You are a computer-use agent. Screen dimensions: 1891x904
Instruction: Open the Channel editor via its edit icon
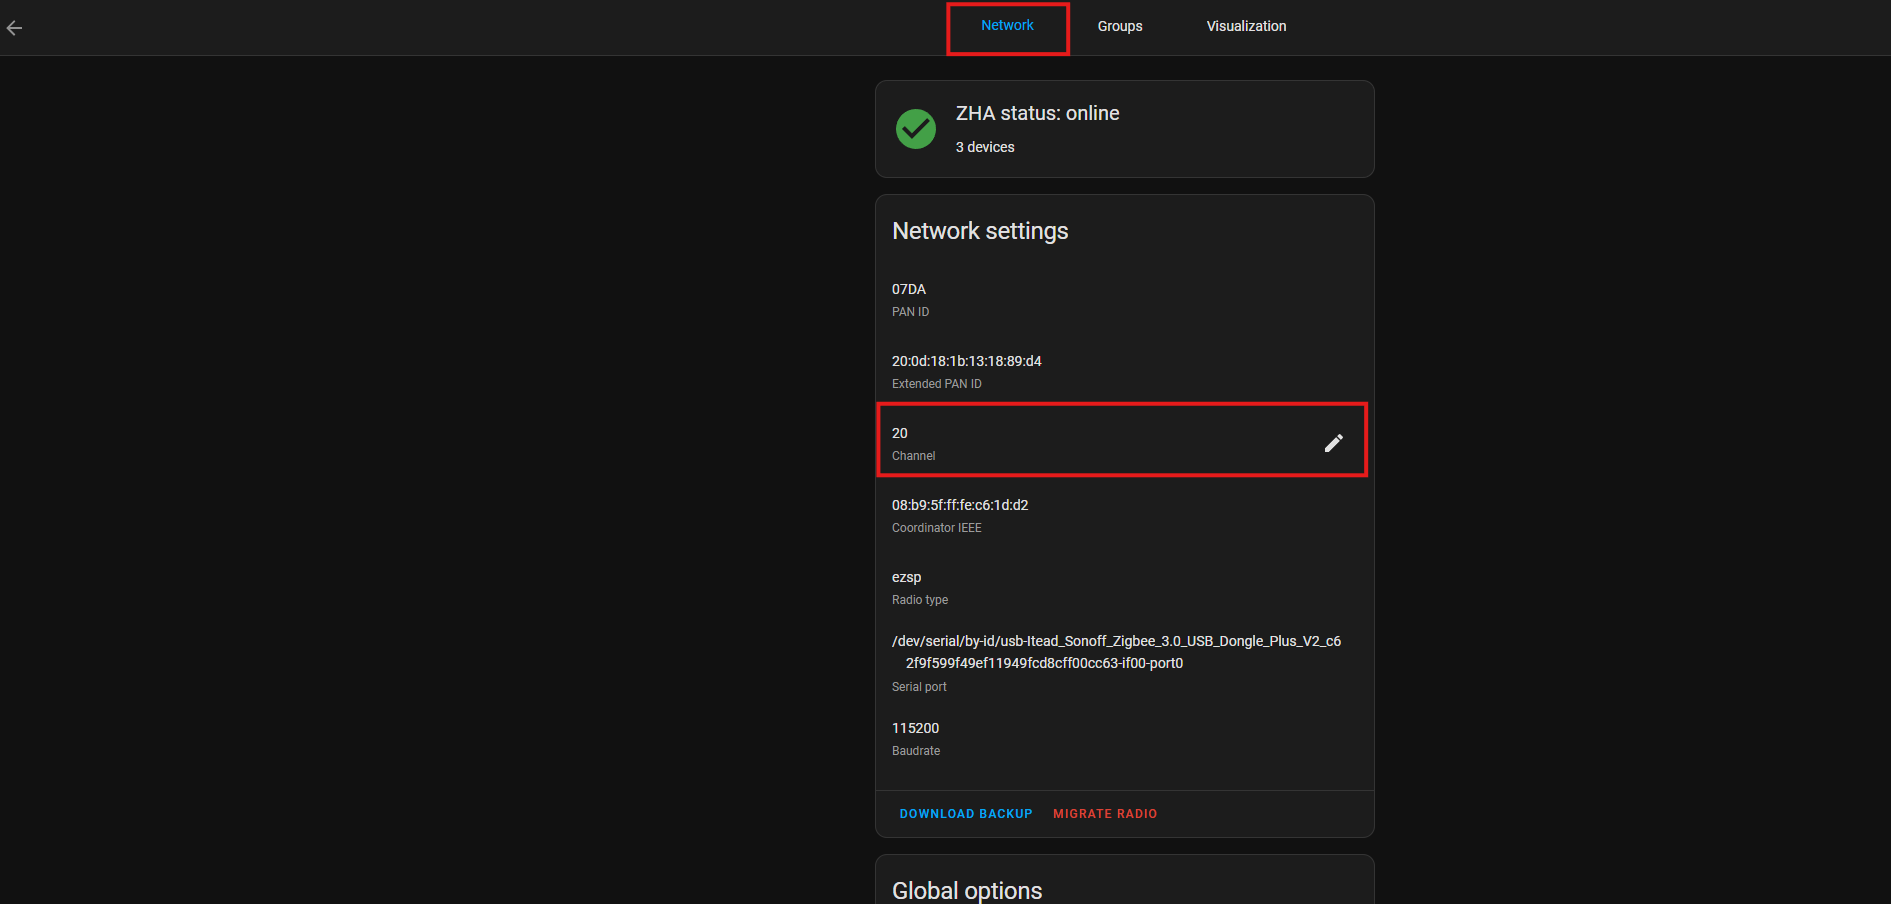(1334, 442)
